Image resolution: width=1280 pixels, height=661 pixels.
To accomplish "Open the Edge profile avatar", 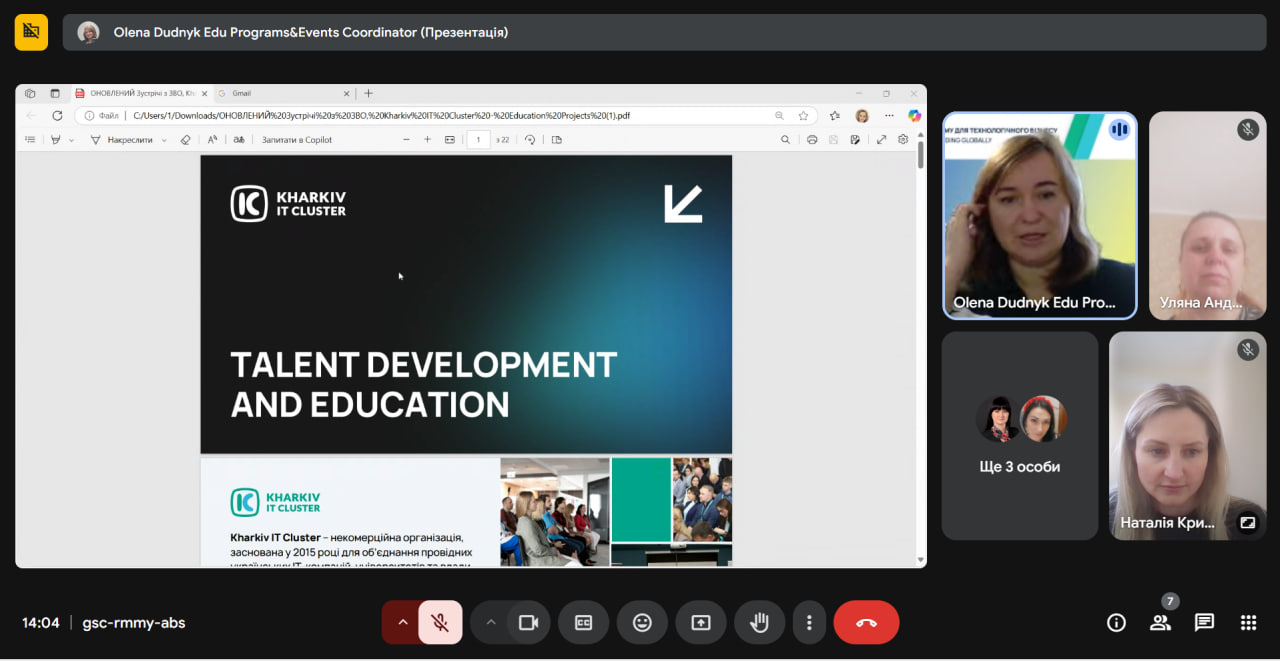I will pyautogui.click(x=862, y=116).
